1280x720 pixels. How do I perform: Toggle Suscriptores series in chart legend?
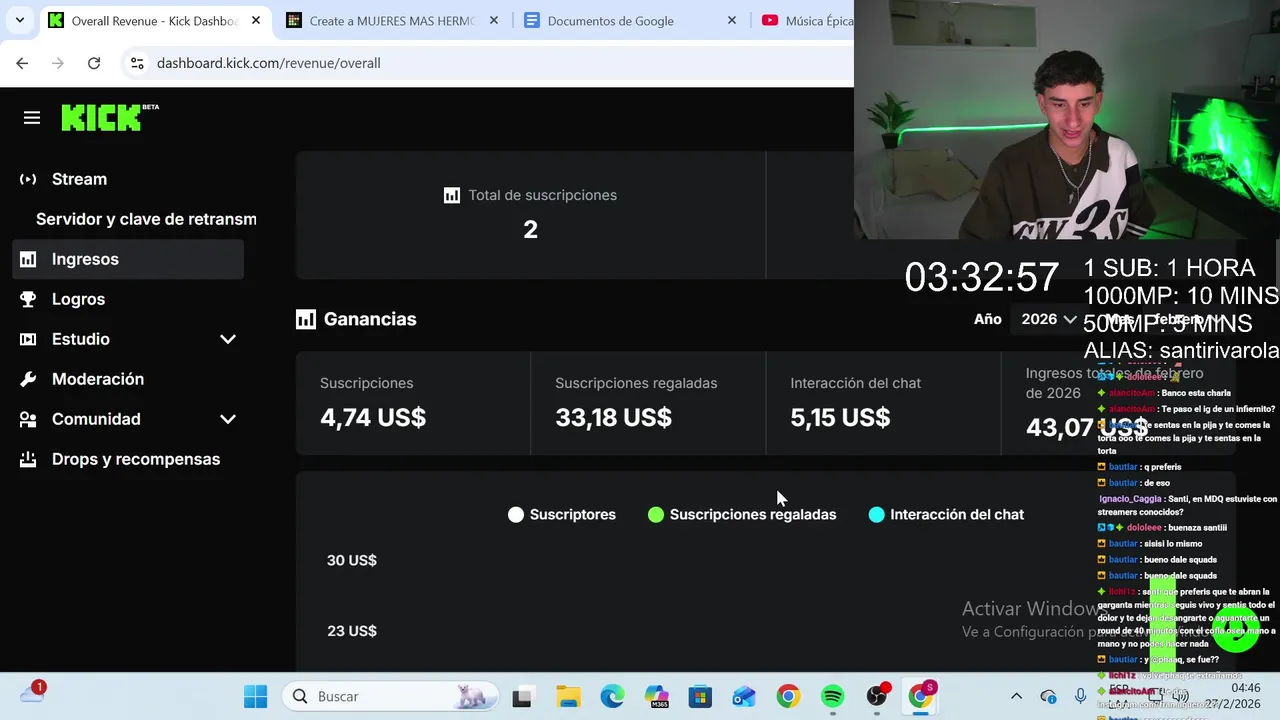[x=562, y=515]
